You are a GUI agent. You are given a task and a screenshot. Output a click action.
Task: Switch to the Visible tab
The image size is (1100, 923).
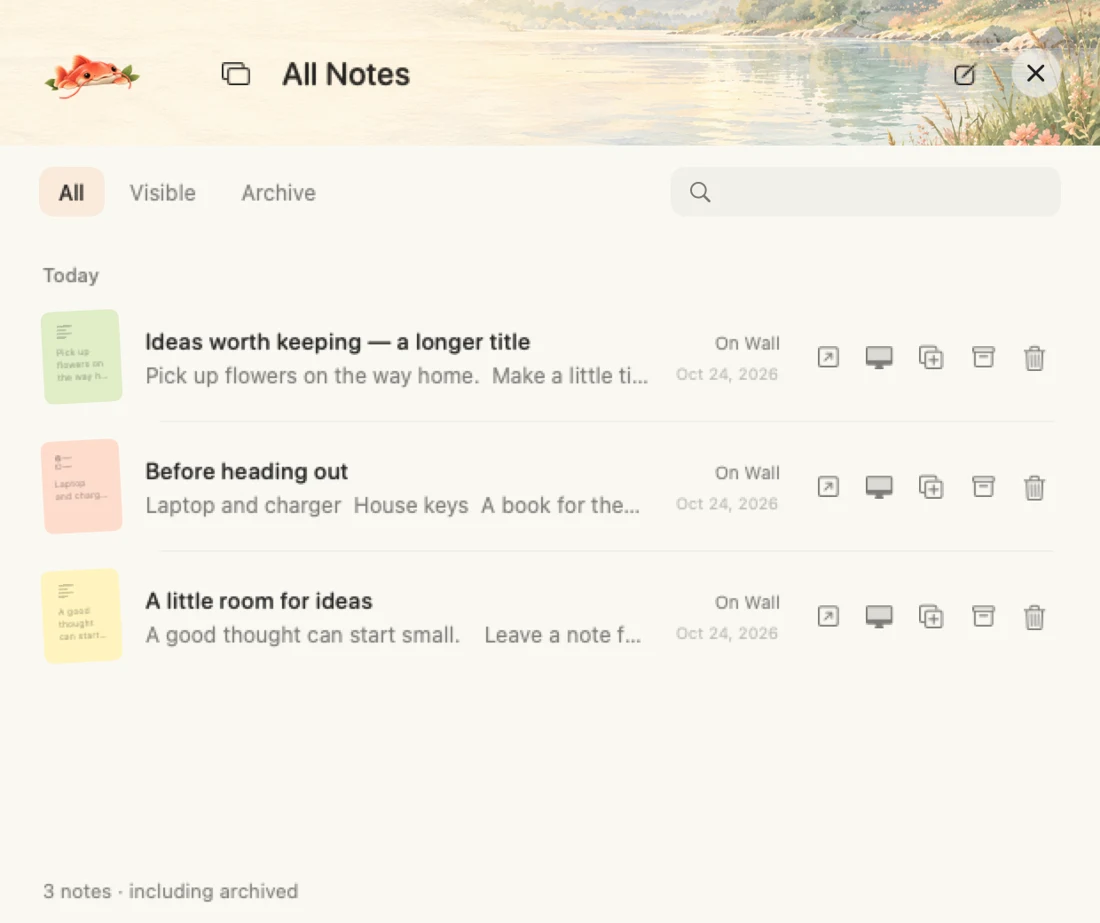coord(163,193)
